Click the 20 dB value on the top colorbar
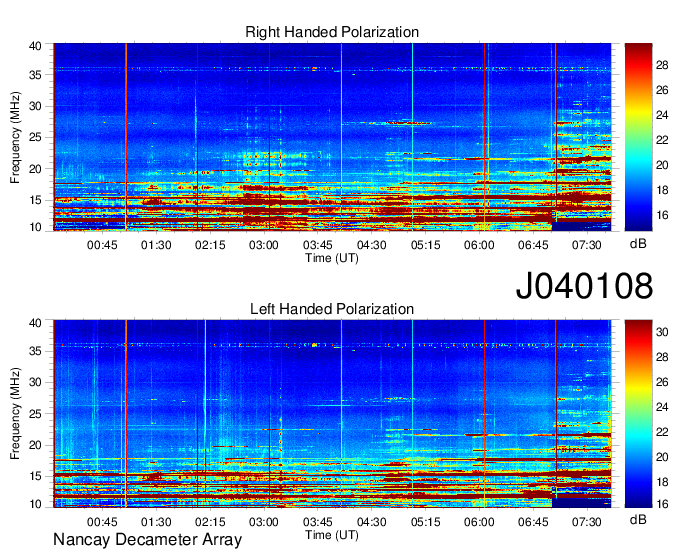 (662, 165)
